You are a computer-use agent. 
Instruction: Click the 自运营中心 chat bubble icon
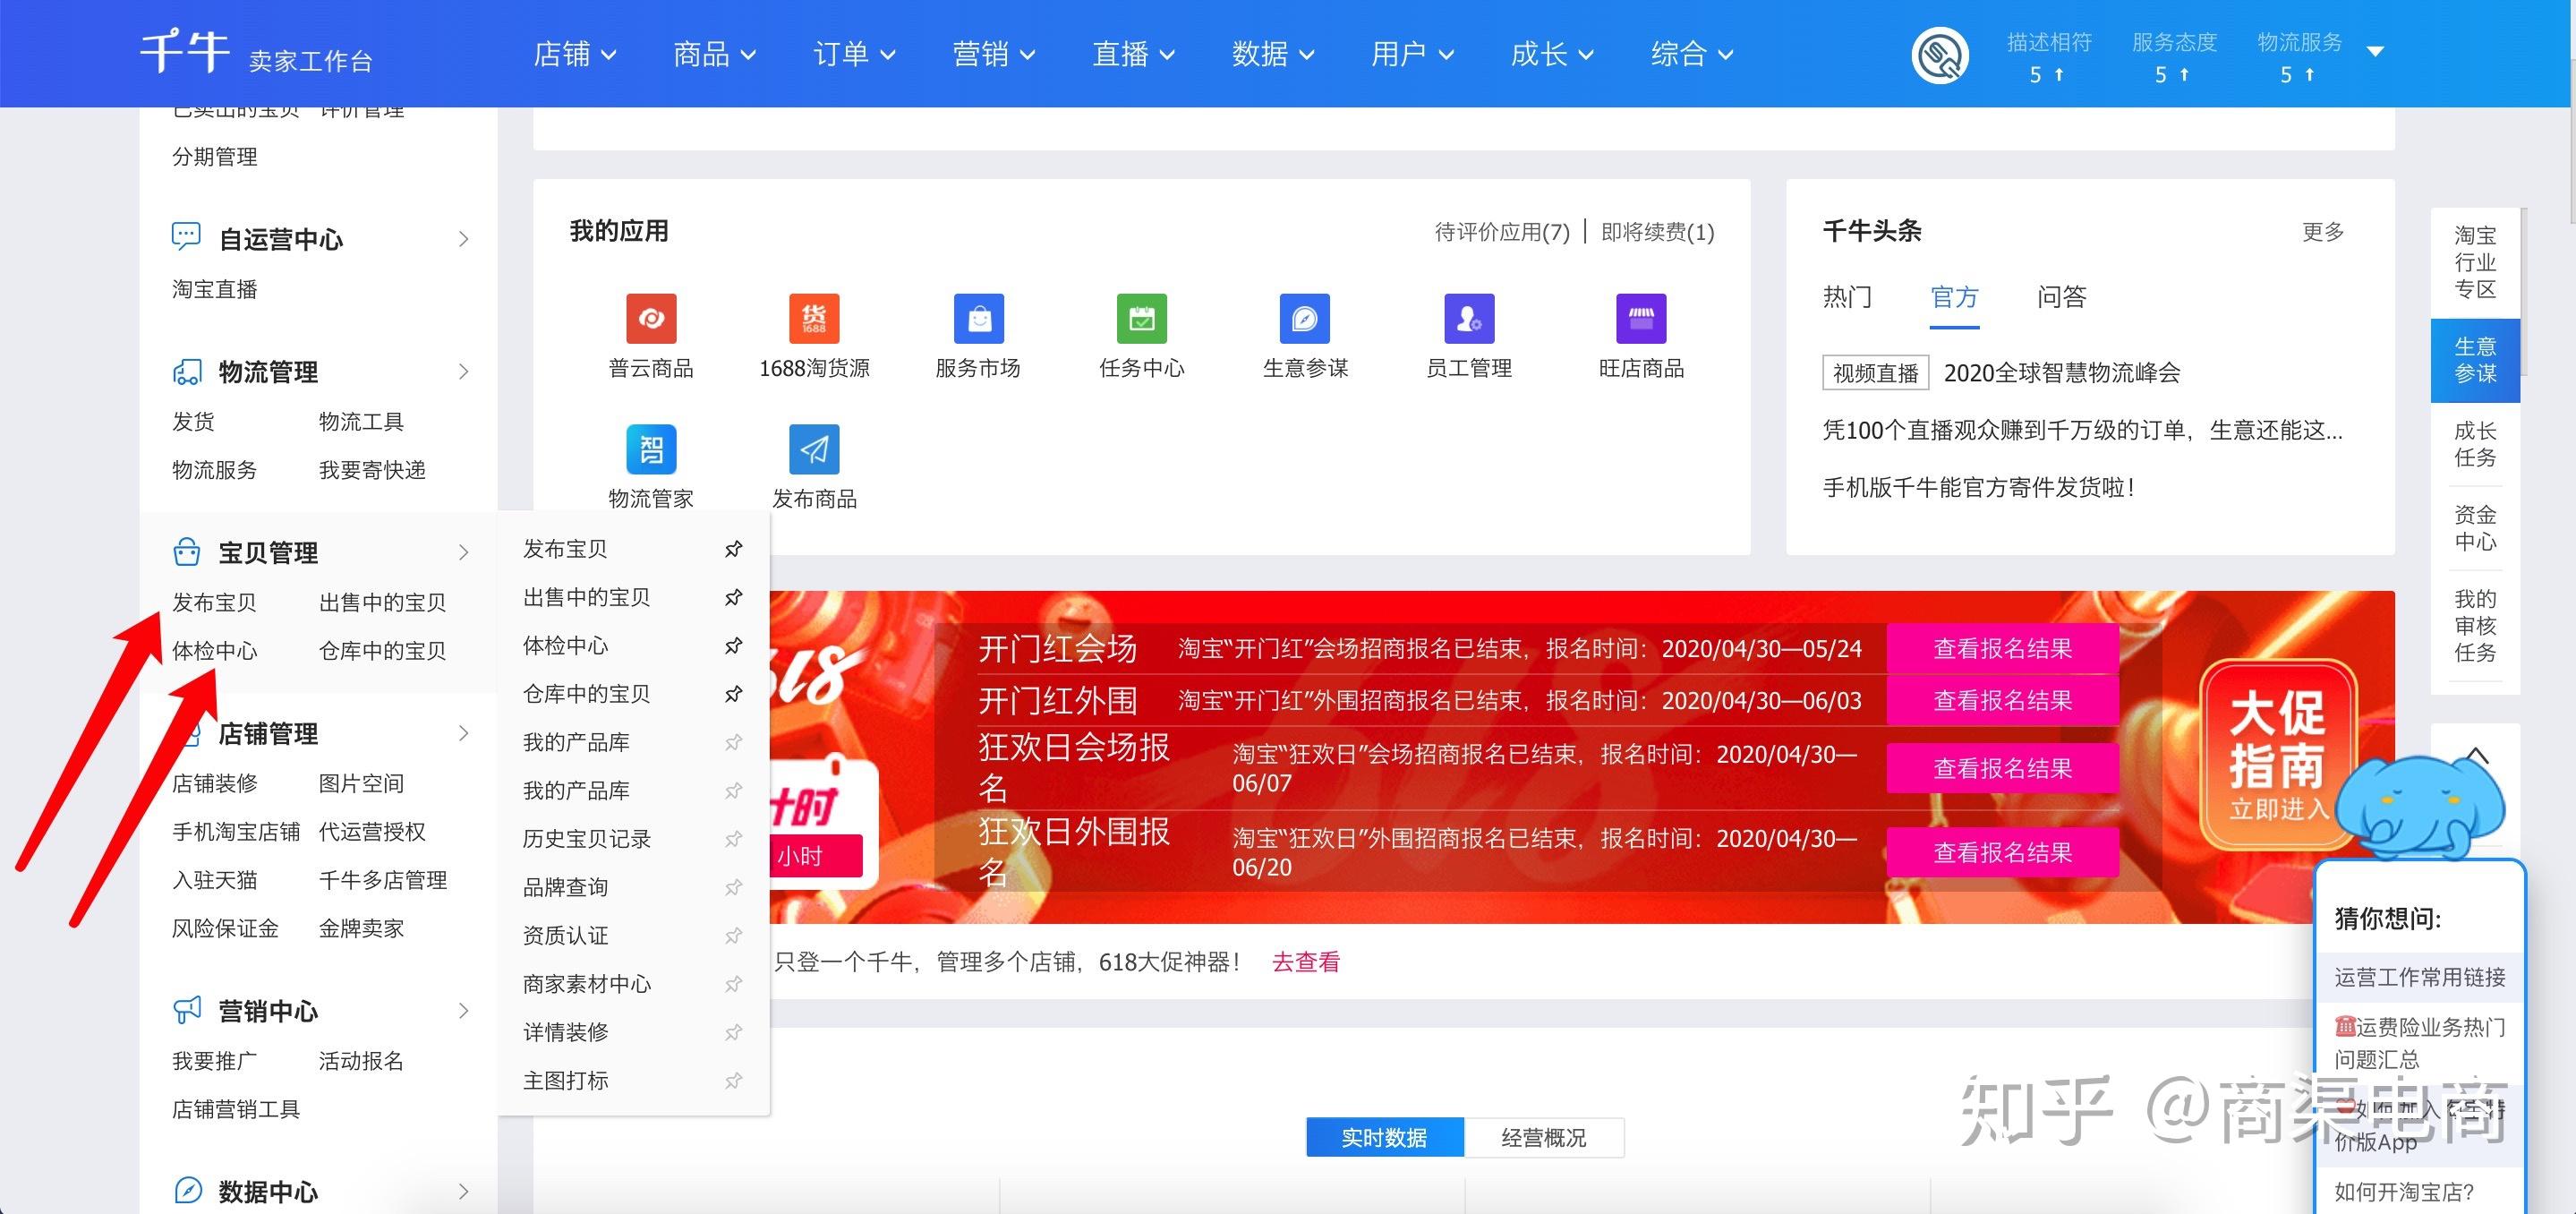(186, 237)
